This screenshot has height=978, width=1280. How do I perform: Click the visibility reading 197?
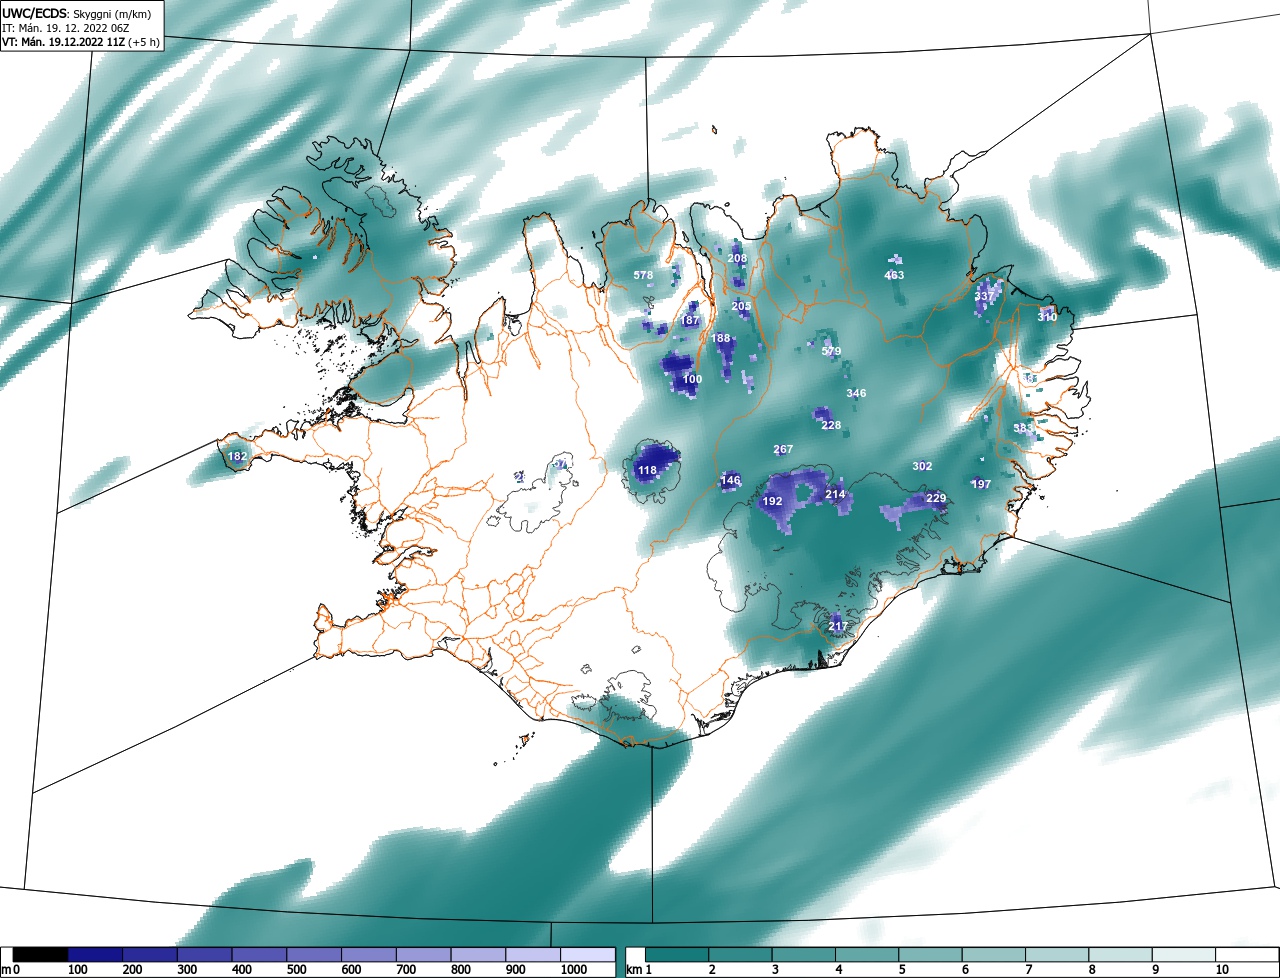[981, 484]
